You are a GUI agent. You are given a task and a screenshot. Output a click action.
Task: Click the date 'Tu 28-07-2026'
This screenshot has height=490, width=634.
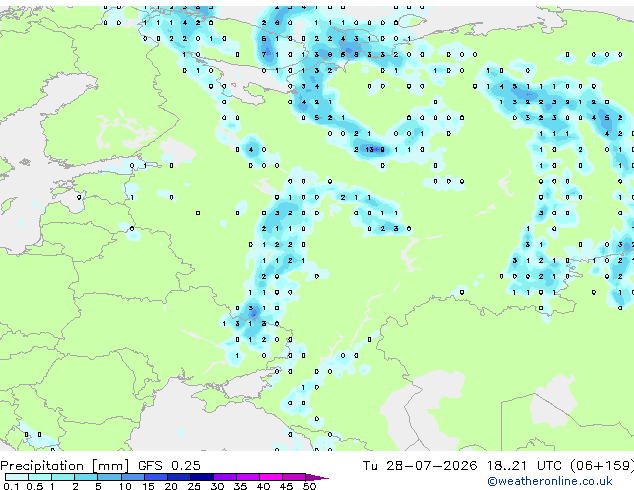click(420, 465)
